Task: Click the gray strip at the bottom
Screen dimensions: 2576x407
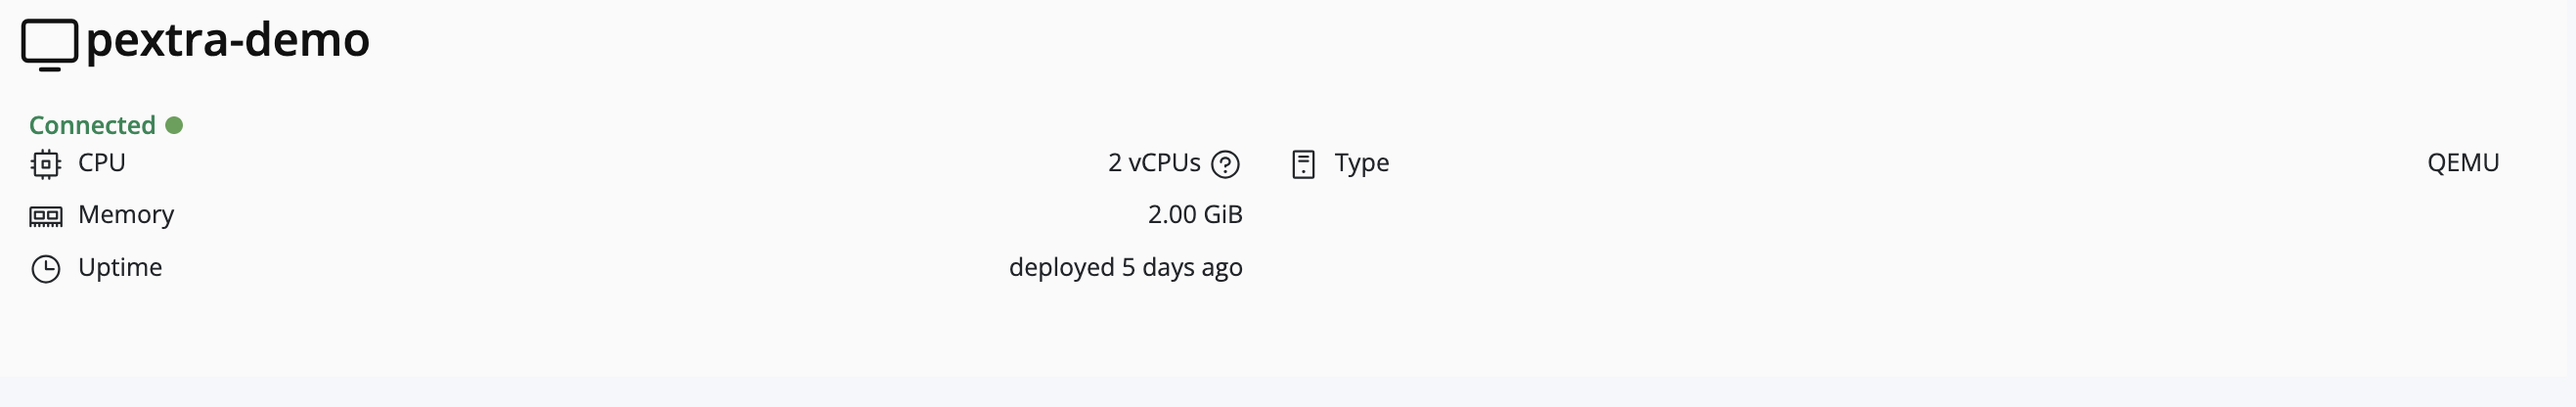Action: tap(1288, 392)
